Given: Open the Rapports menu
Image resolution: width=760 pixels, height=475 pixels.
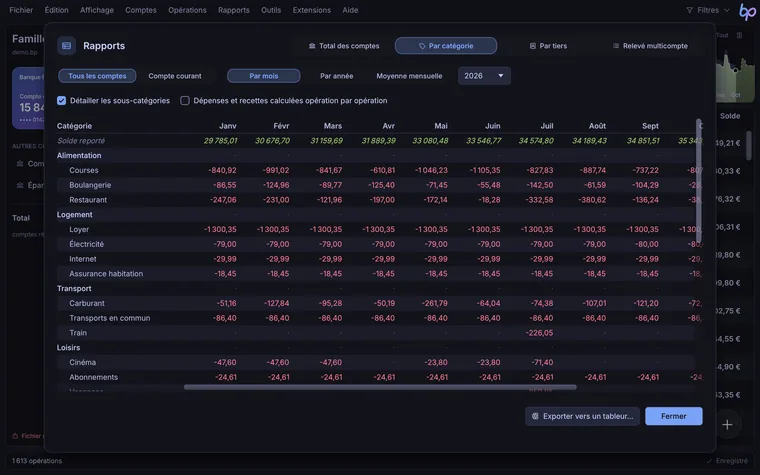Looking at the screenshot, I should pos(234,10).
